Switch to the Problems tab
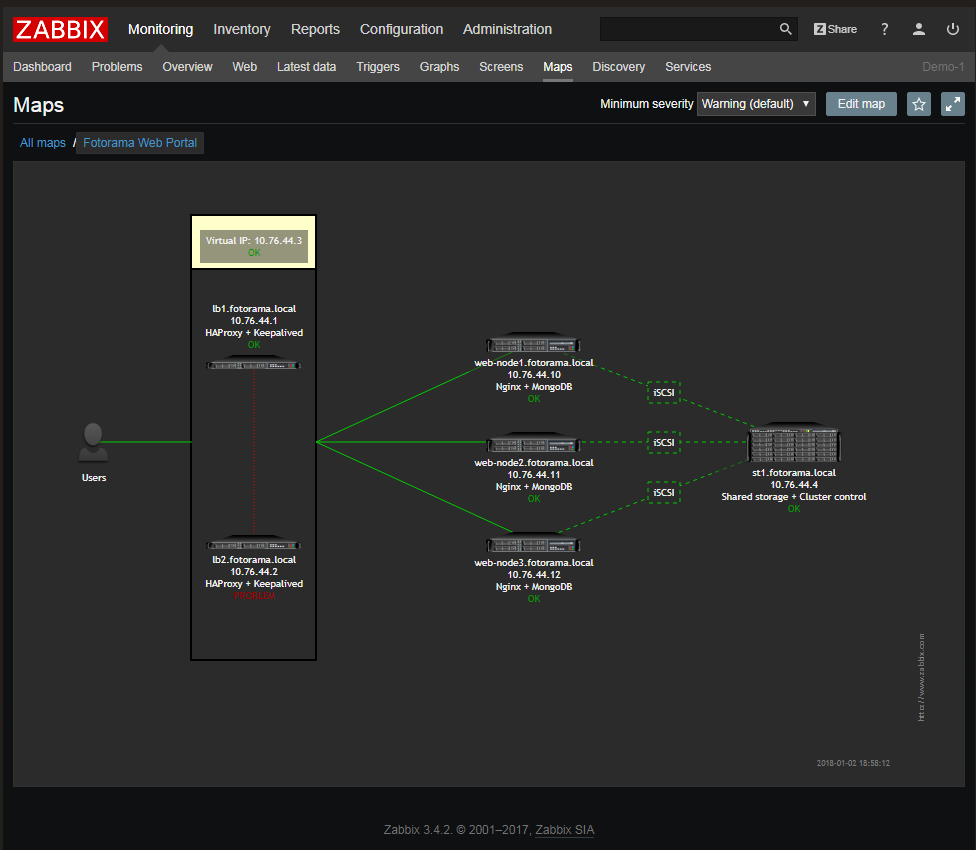Screen dimensions: 976x850 click(x=117, y=66)
